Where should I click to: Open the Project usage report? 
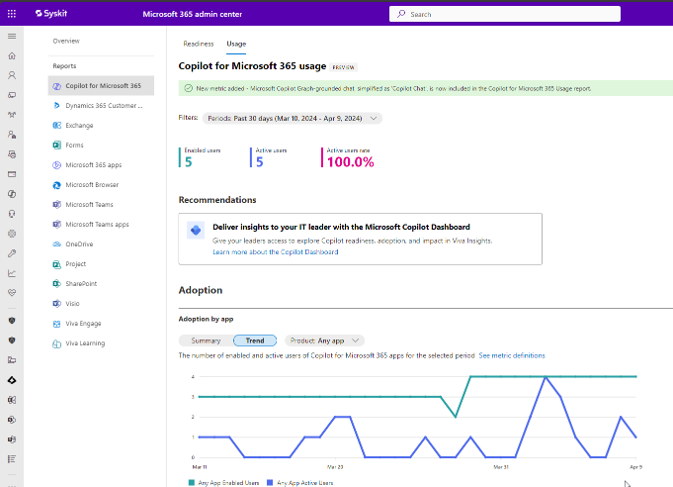tap(76, 264)
